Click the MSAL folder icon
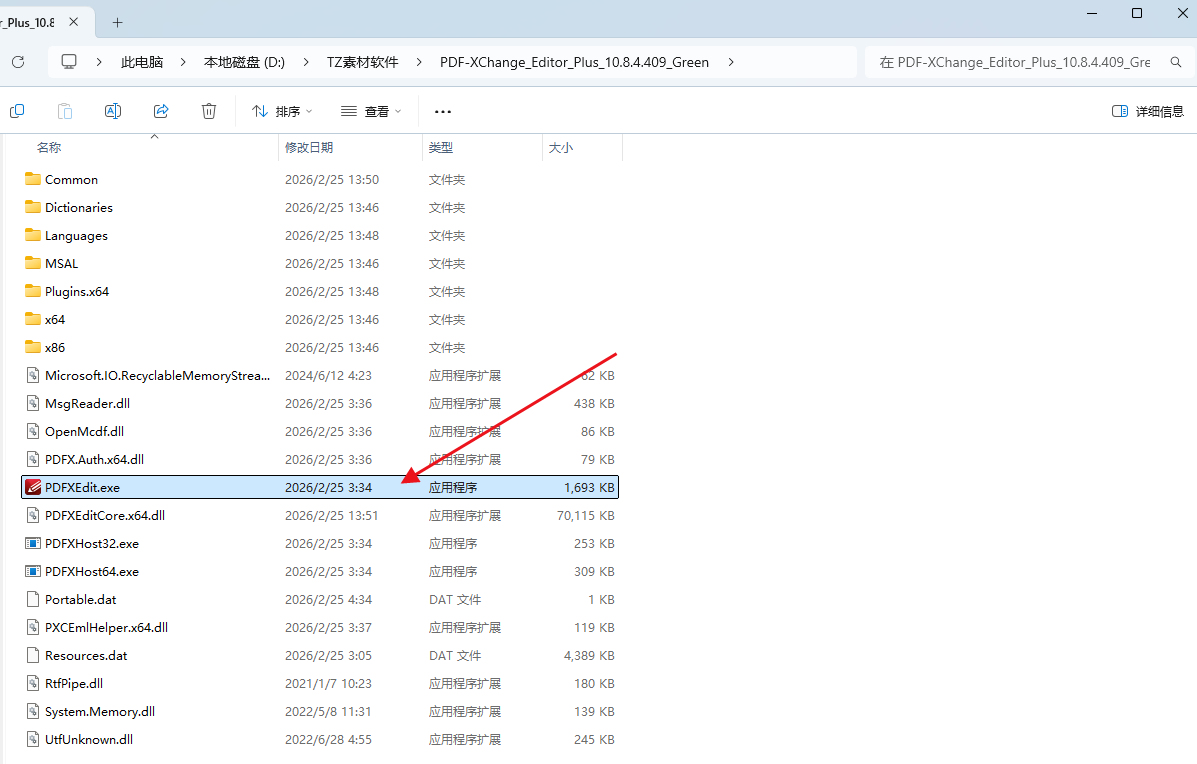The width and height of the screenshot is (1197, 764). [x=33, y=263]
